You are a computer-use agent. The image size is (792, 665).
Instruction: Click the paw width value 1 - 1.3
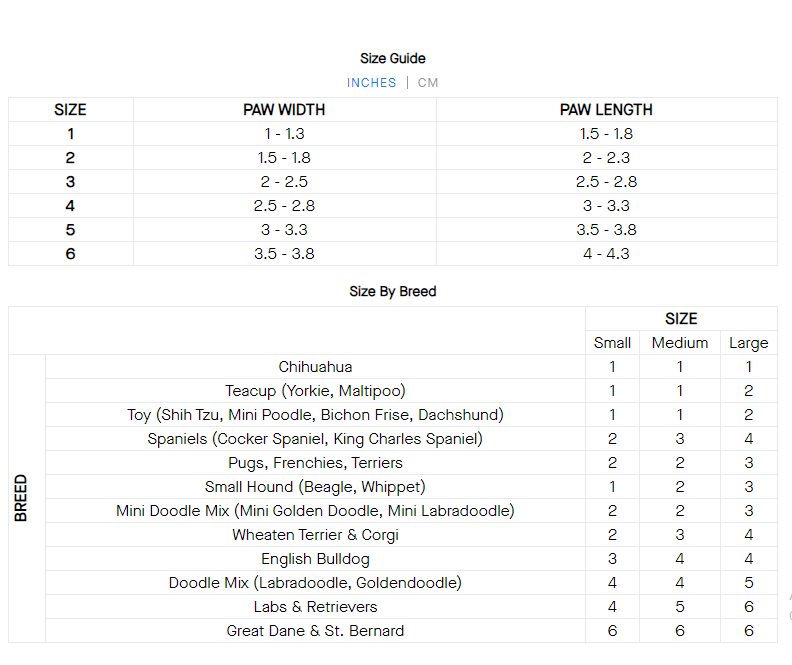point(284,134)
